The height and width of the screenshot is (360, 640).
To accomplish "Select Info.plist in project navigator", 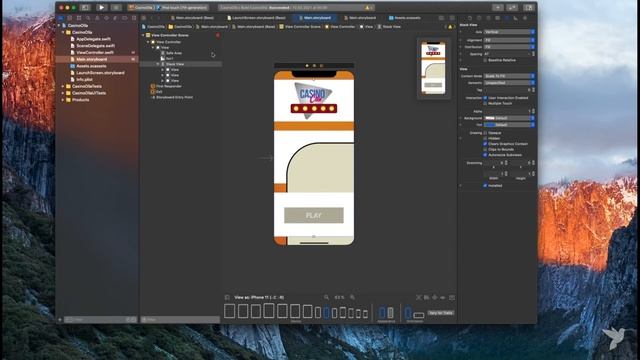I will point(84,80).
